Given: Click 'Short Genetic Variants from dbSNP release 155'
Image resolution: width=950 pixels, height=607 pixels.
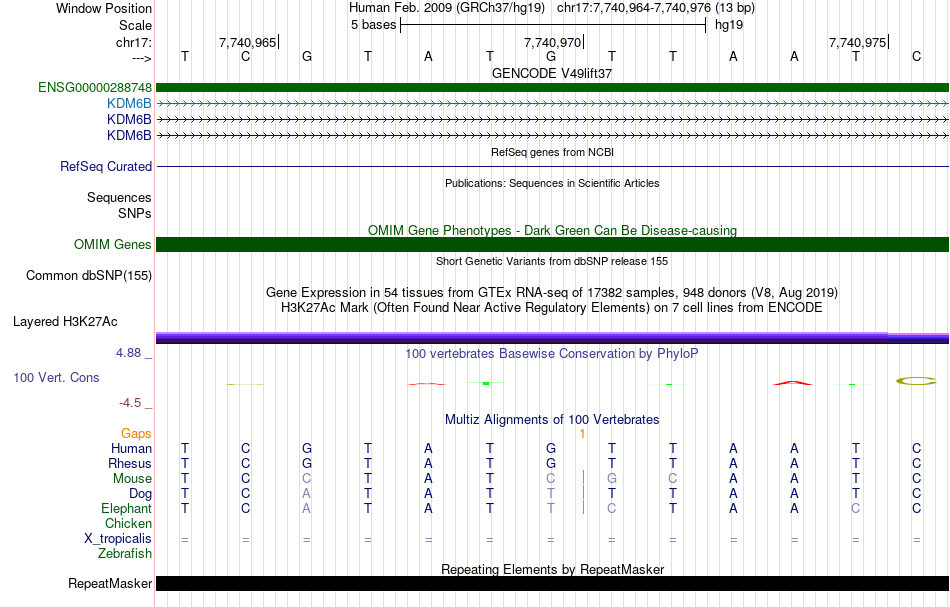Looking at the screenshot, I should tap(552, 261).
